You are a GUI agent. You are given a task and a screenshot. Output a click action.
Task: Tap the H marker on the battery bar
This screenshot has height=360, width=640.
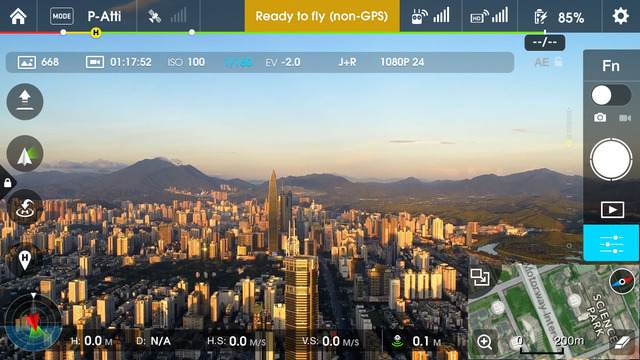[96, 33]
